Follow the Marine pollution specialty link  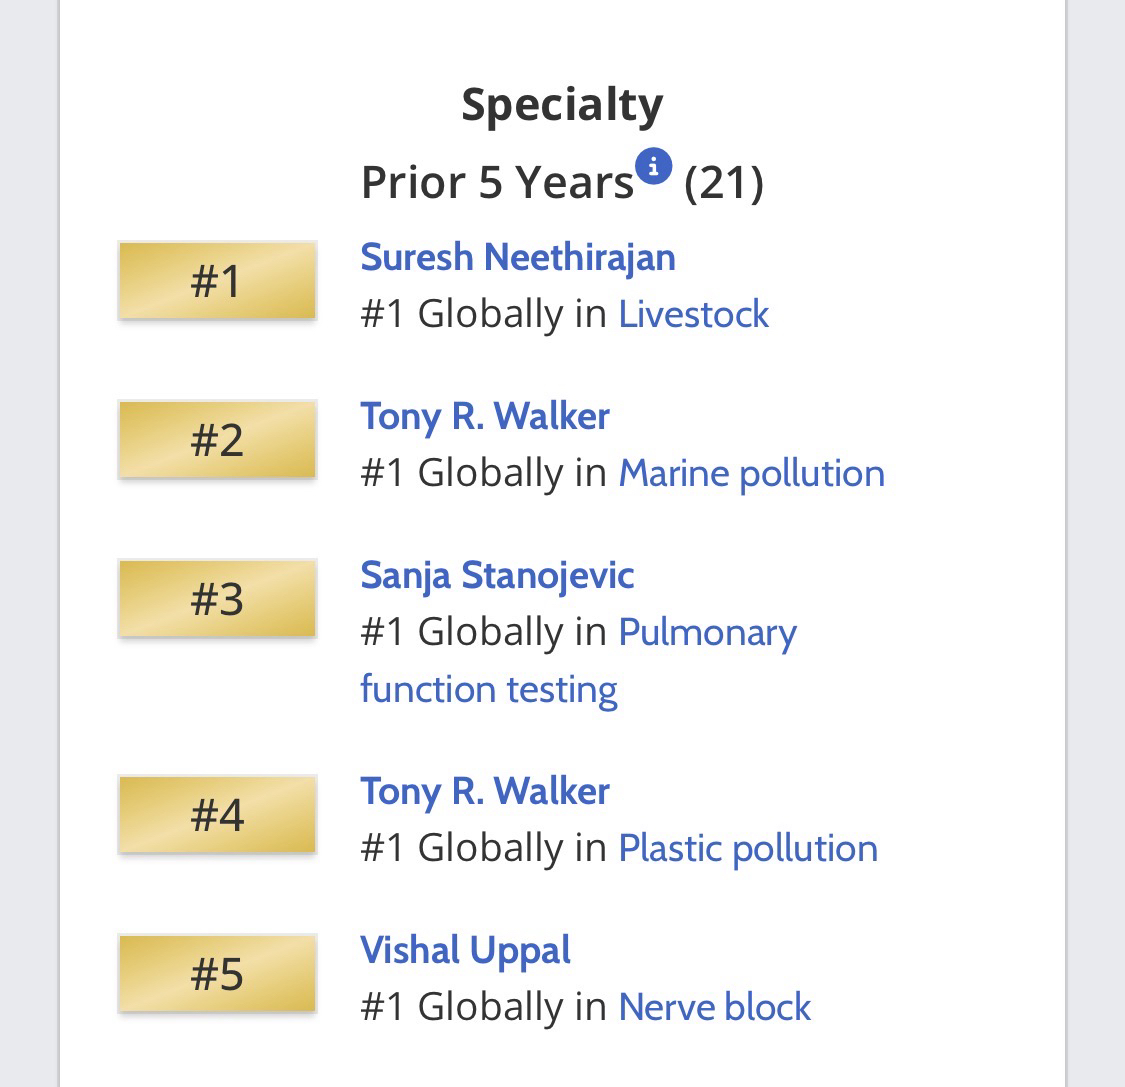point(751,473)
